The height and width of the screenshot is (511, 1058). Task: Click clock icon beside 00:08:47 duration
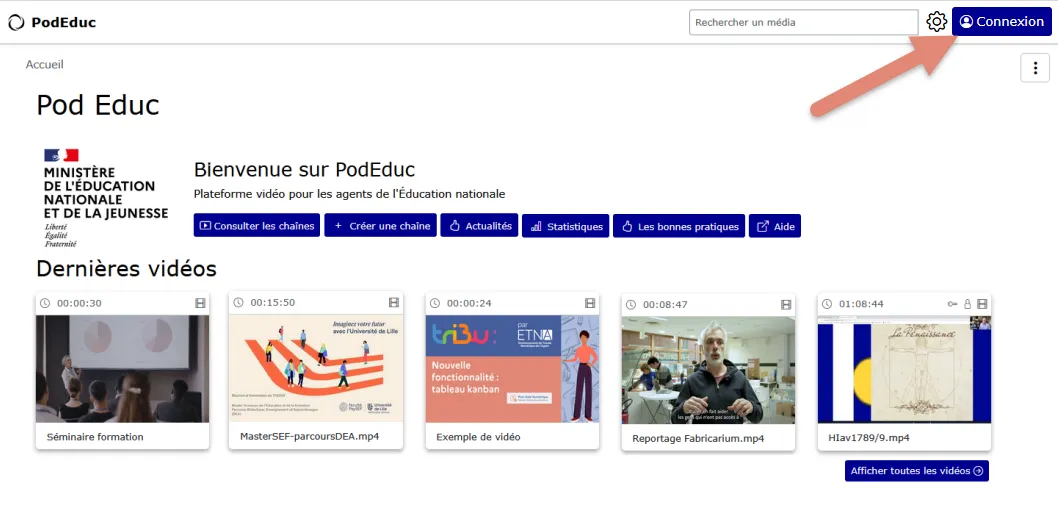(x=631, y=304)
